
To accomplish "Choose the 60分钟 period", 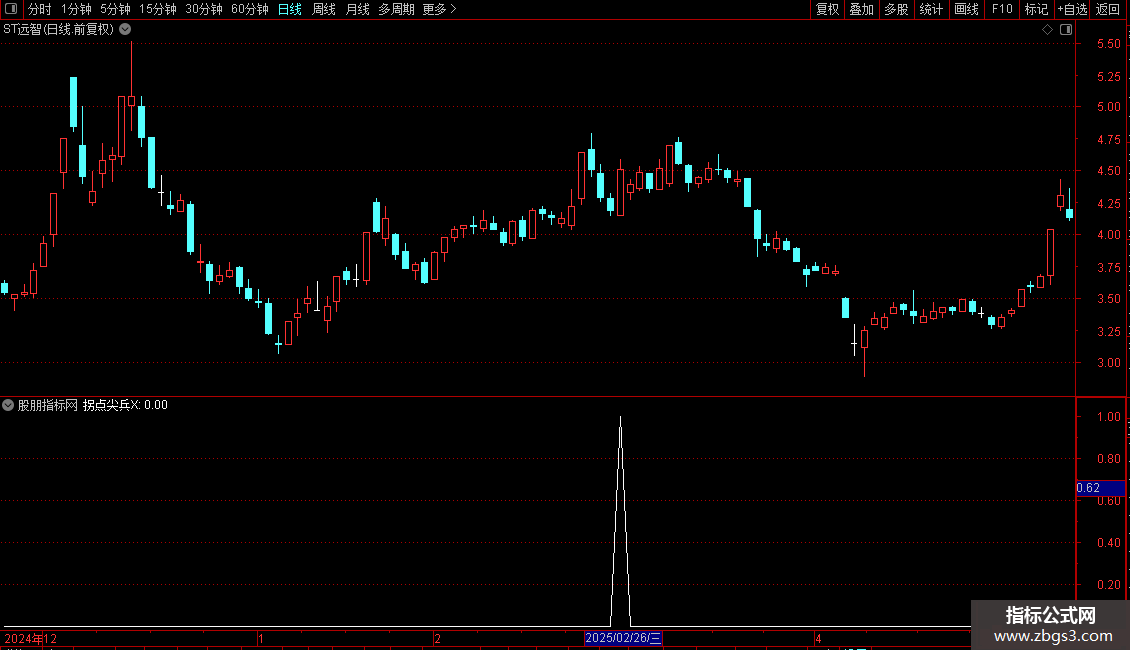I will click(250, 9).
